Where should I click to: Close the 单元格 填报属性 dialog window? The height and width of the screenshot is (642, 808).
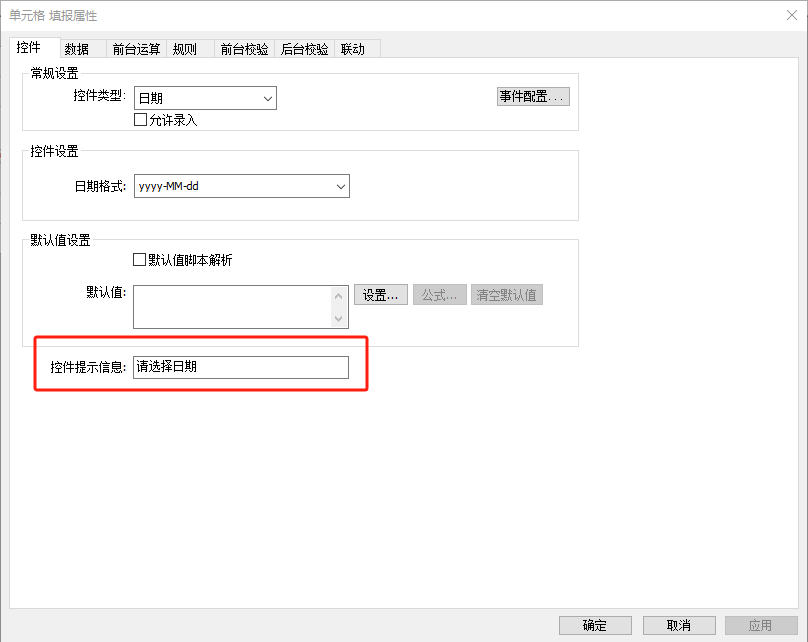coord(785,16)
